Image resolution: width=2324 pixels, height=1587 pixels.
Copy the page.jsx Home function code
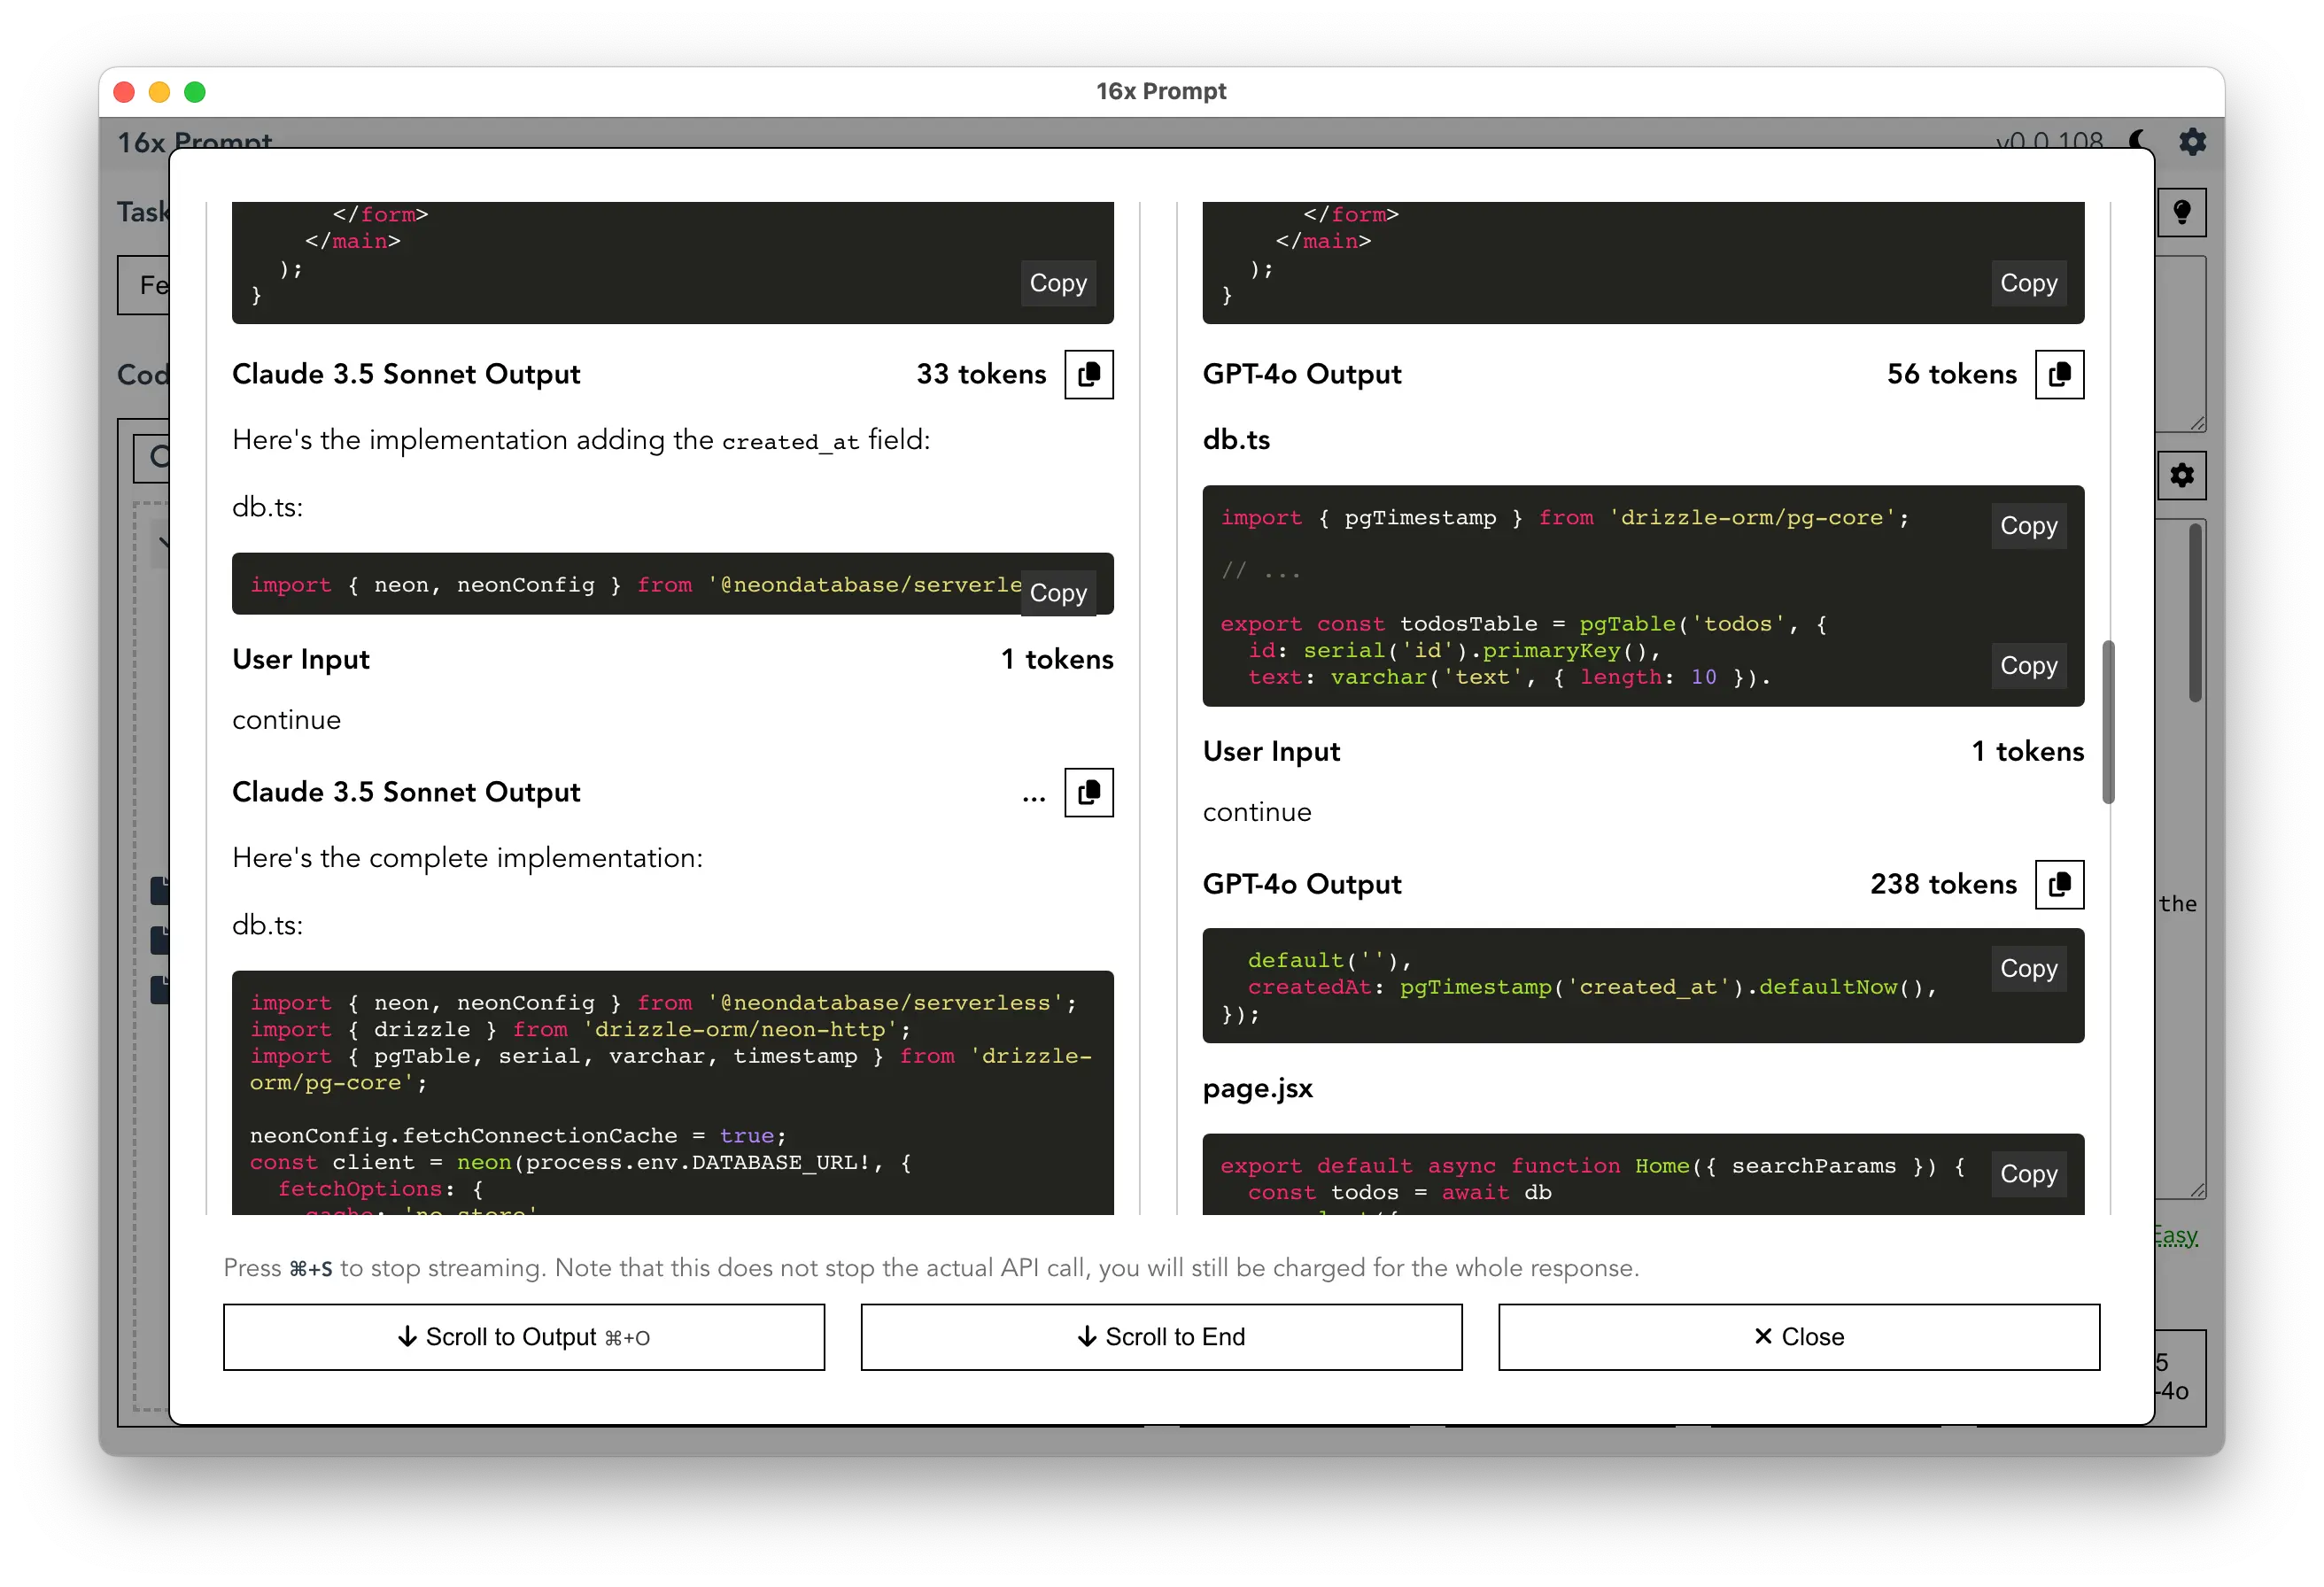coord(2028,1174)
